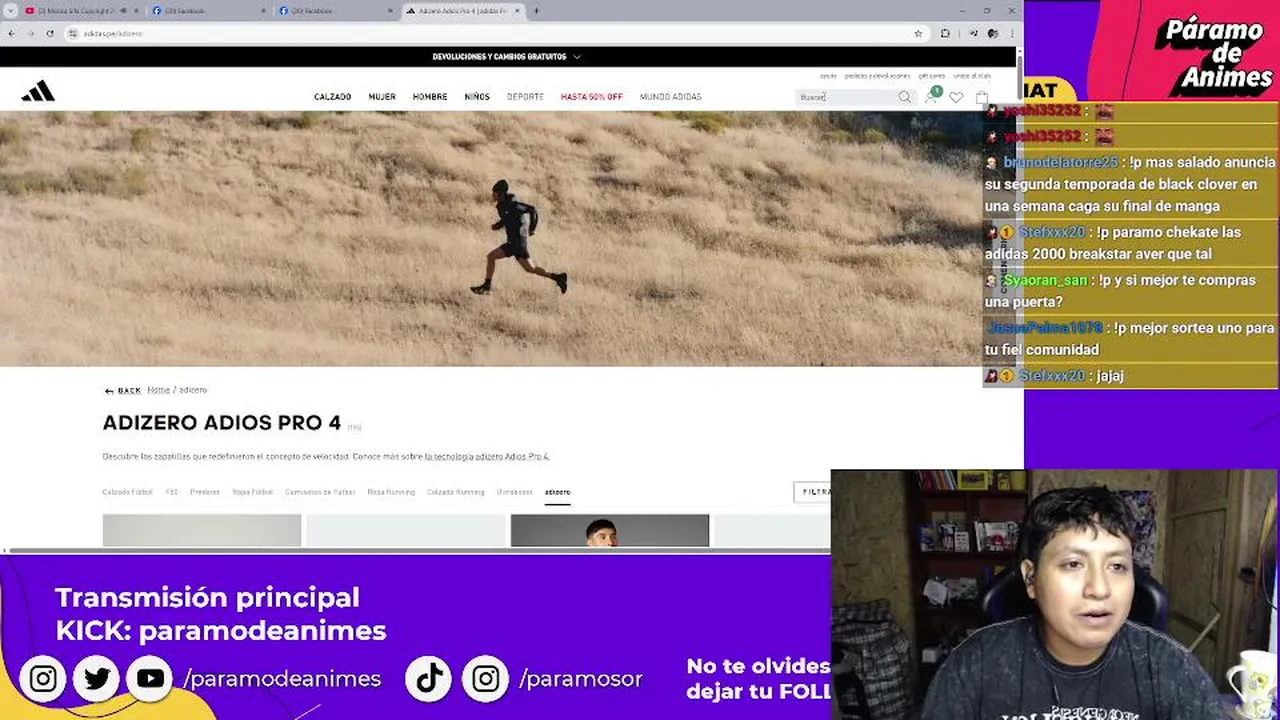The height and width of the screenshot is (720, 1280).
Task: Switch to the first Facebook browser tab
Action: (x=210, y=11)
